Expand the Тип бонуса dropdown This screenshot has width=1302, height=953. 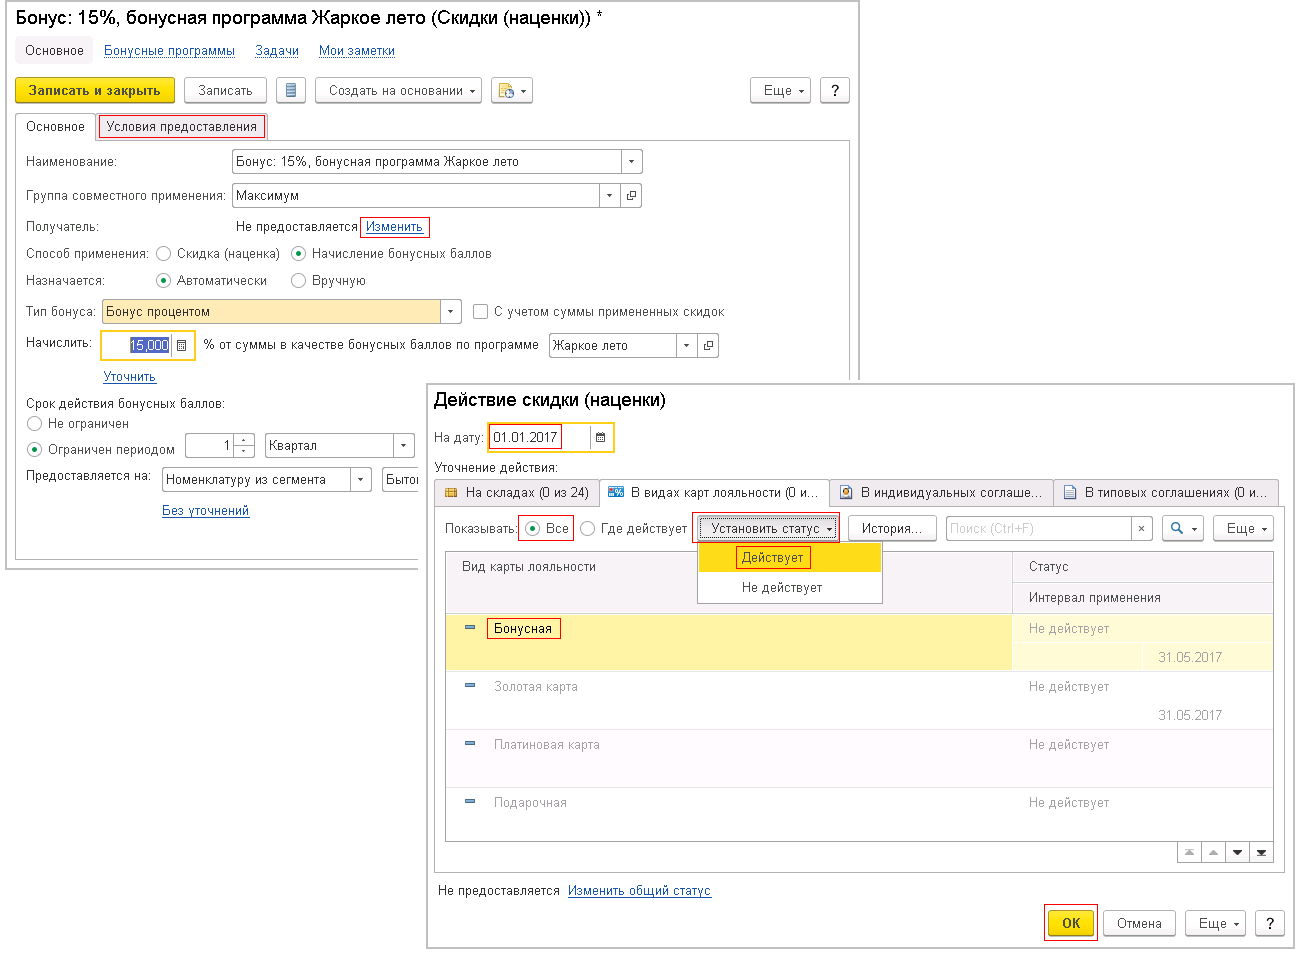point(451,312)
